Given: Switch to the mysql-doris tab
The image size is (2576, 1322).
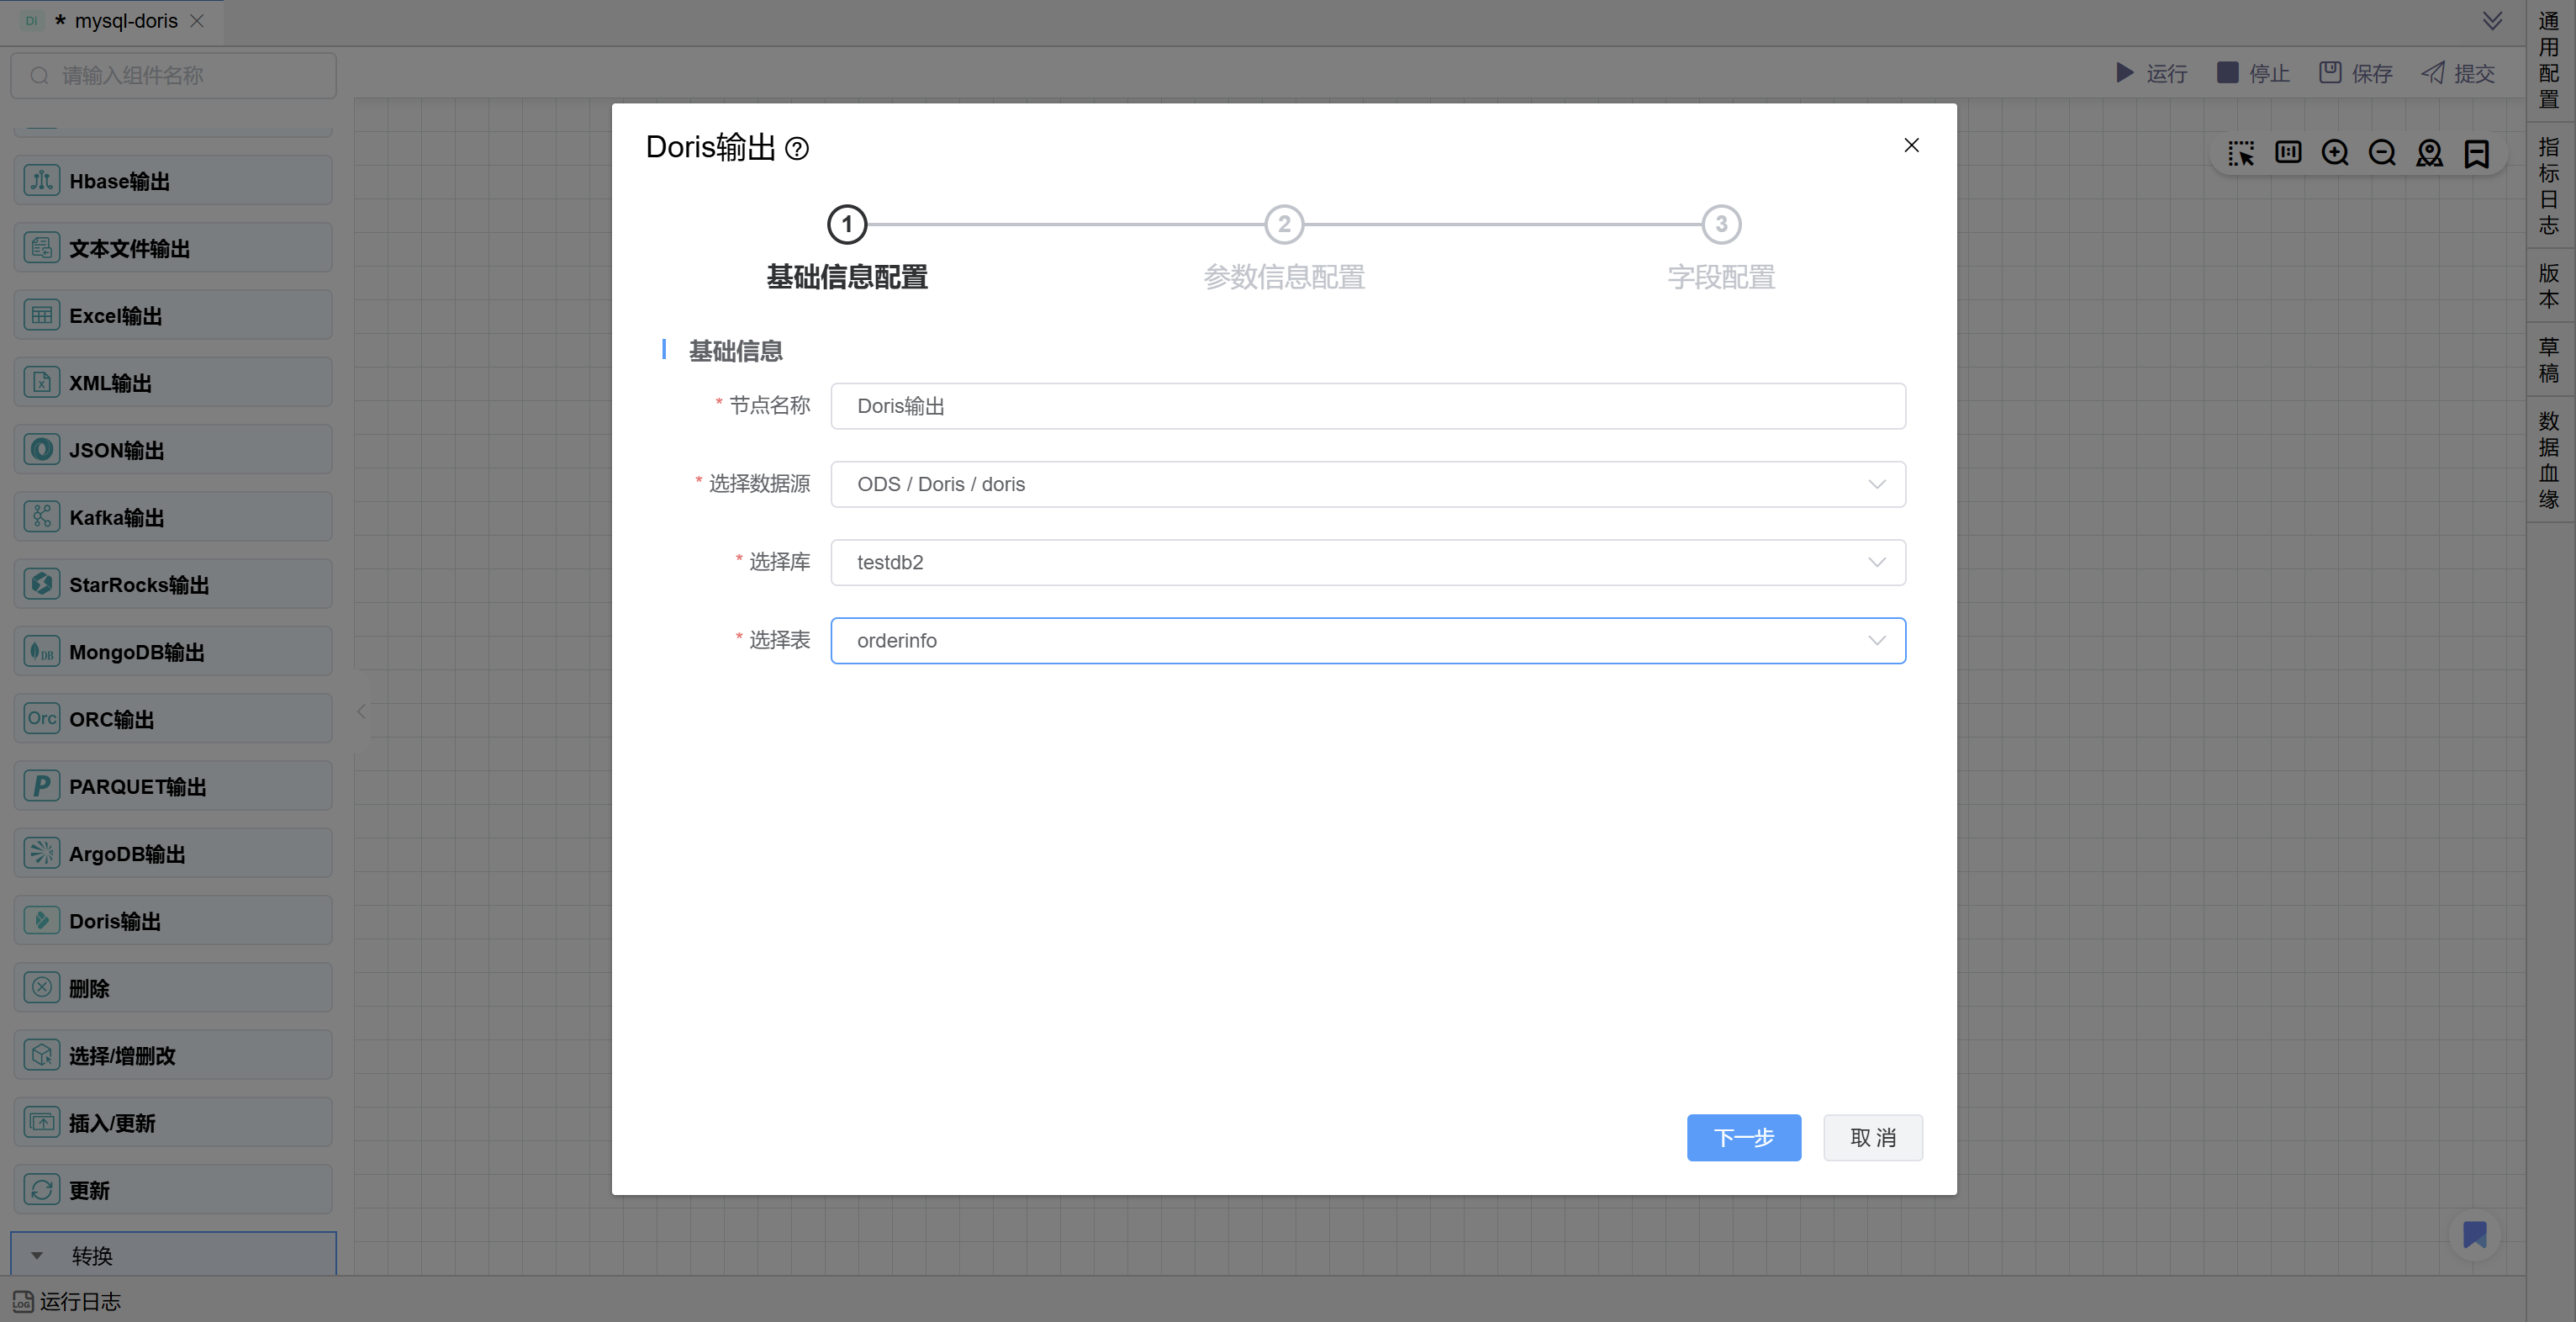Looking at the screenshot, I should point(125,21).
